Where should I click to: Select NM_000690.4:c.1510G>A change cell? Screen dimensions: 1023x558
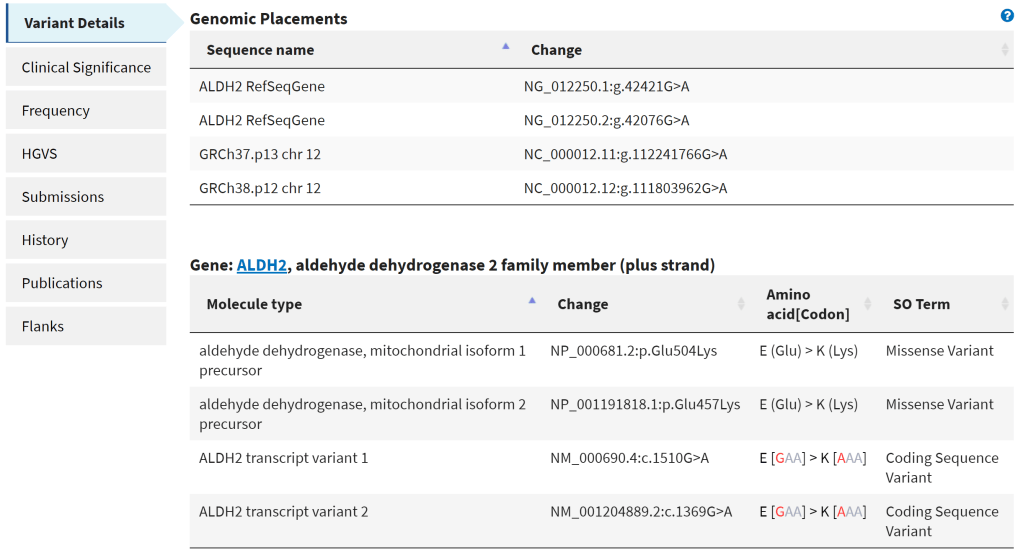coord(629,458)
